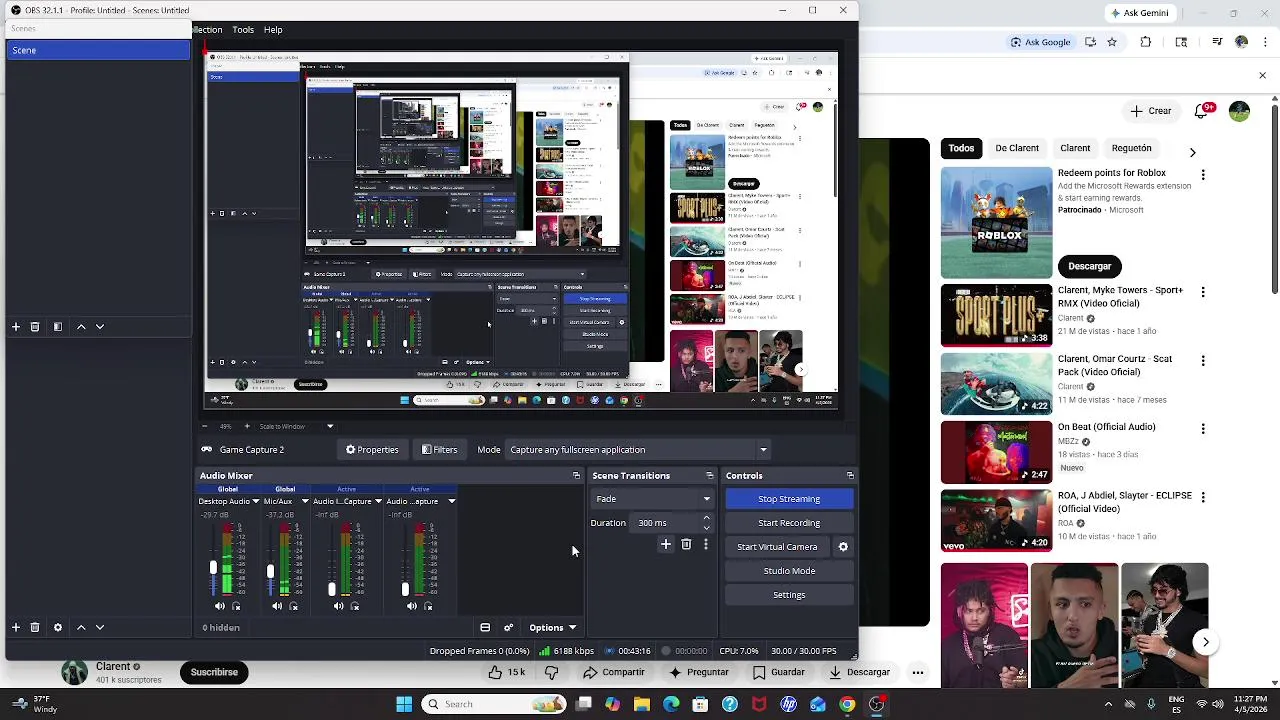
Task: Bookmark this page with the Chrome star icon
Action: [x=1112, y=42]
